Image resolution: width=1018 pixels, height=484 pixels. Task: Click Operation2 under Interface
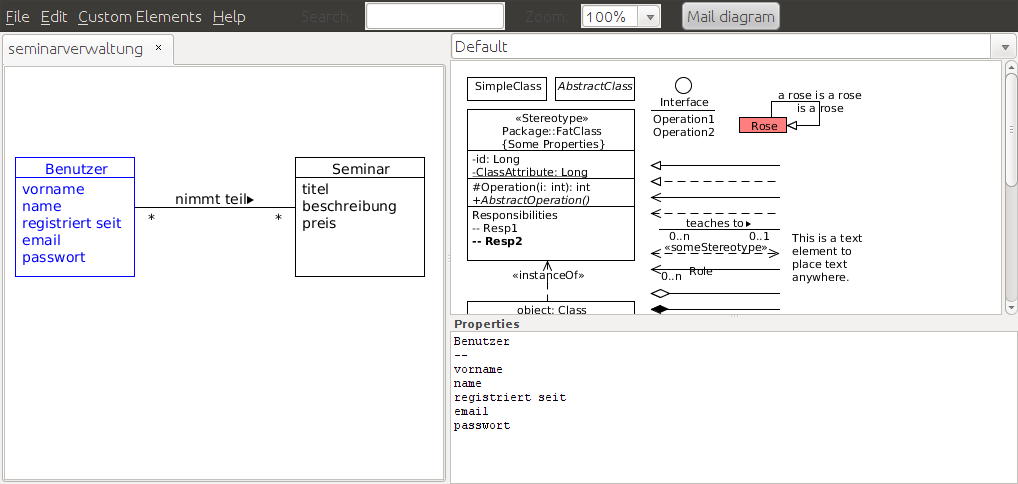pyautogui.click(x=684, y=132)
